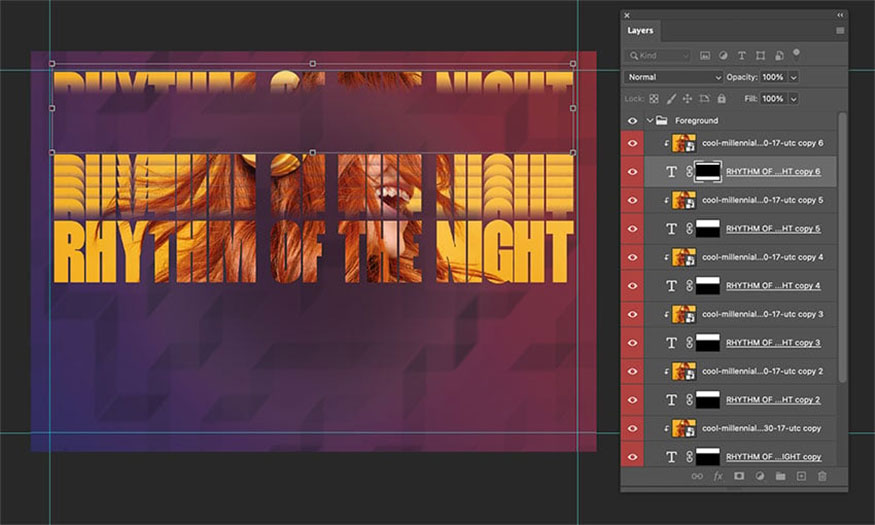Click the Fill 100% value field
875x525 pixels.
773,99
